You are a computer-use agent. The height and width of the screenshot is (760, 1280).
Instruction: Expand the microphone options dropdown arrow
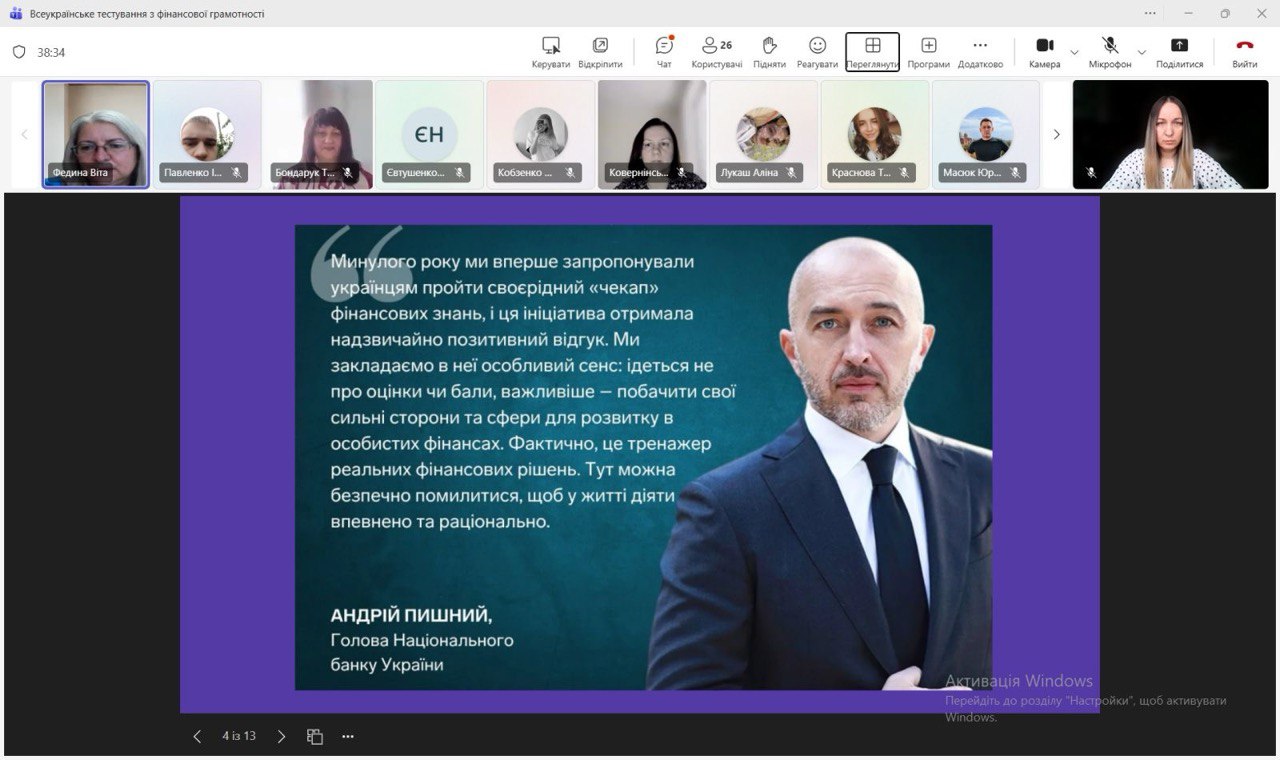click(x=1141, y=52)
